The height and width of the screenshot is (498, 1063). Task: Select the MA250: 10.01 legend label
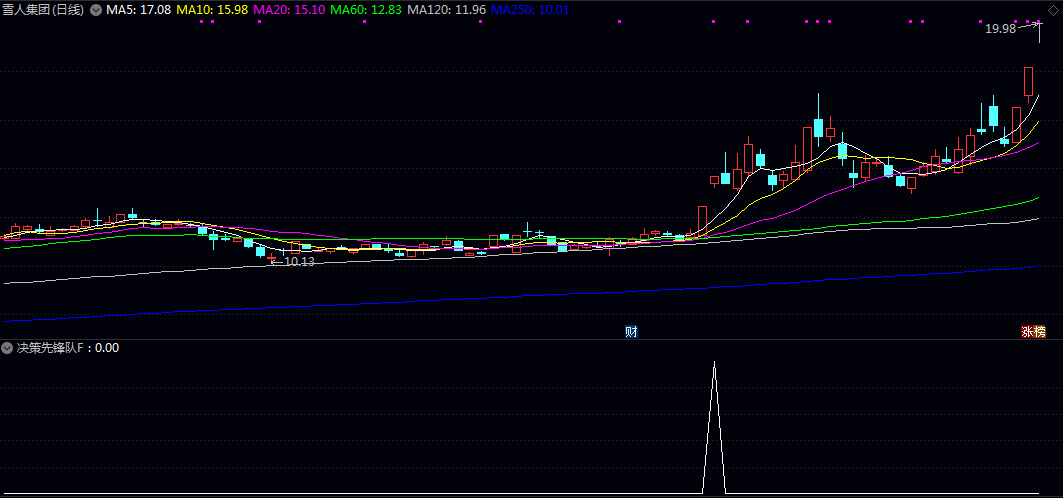tap(530, 10)
